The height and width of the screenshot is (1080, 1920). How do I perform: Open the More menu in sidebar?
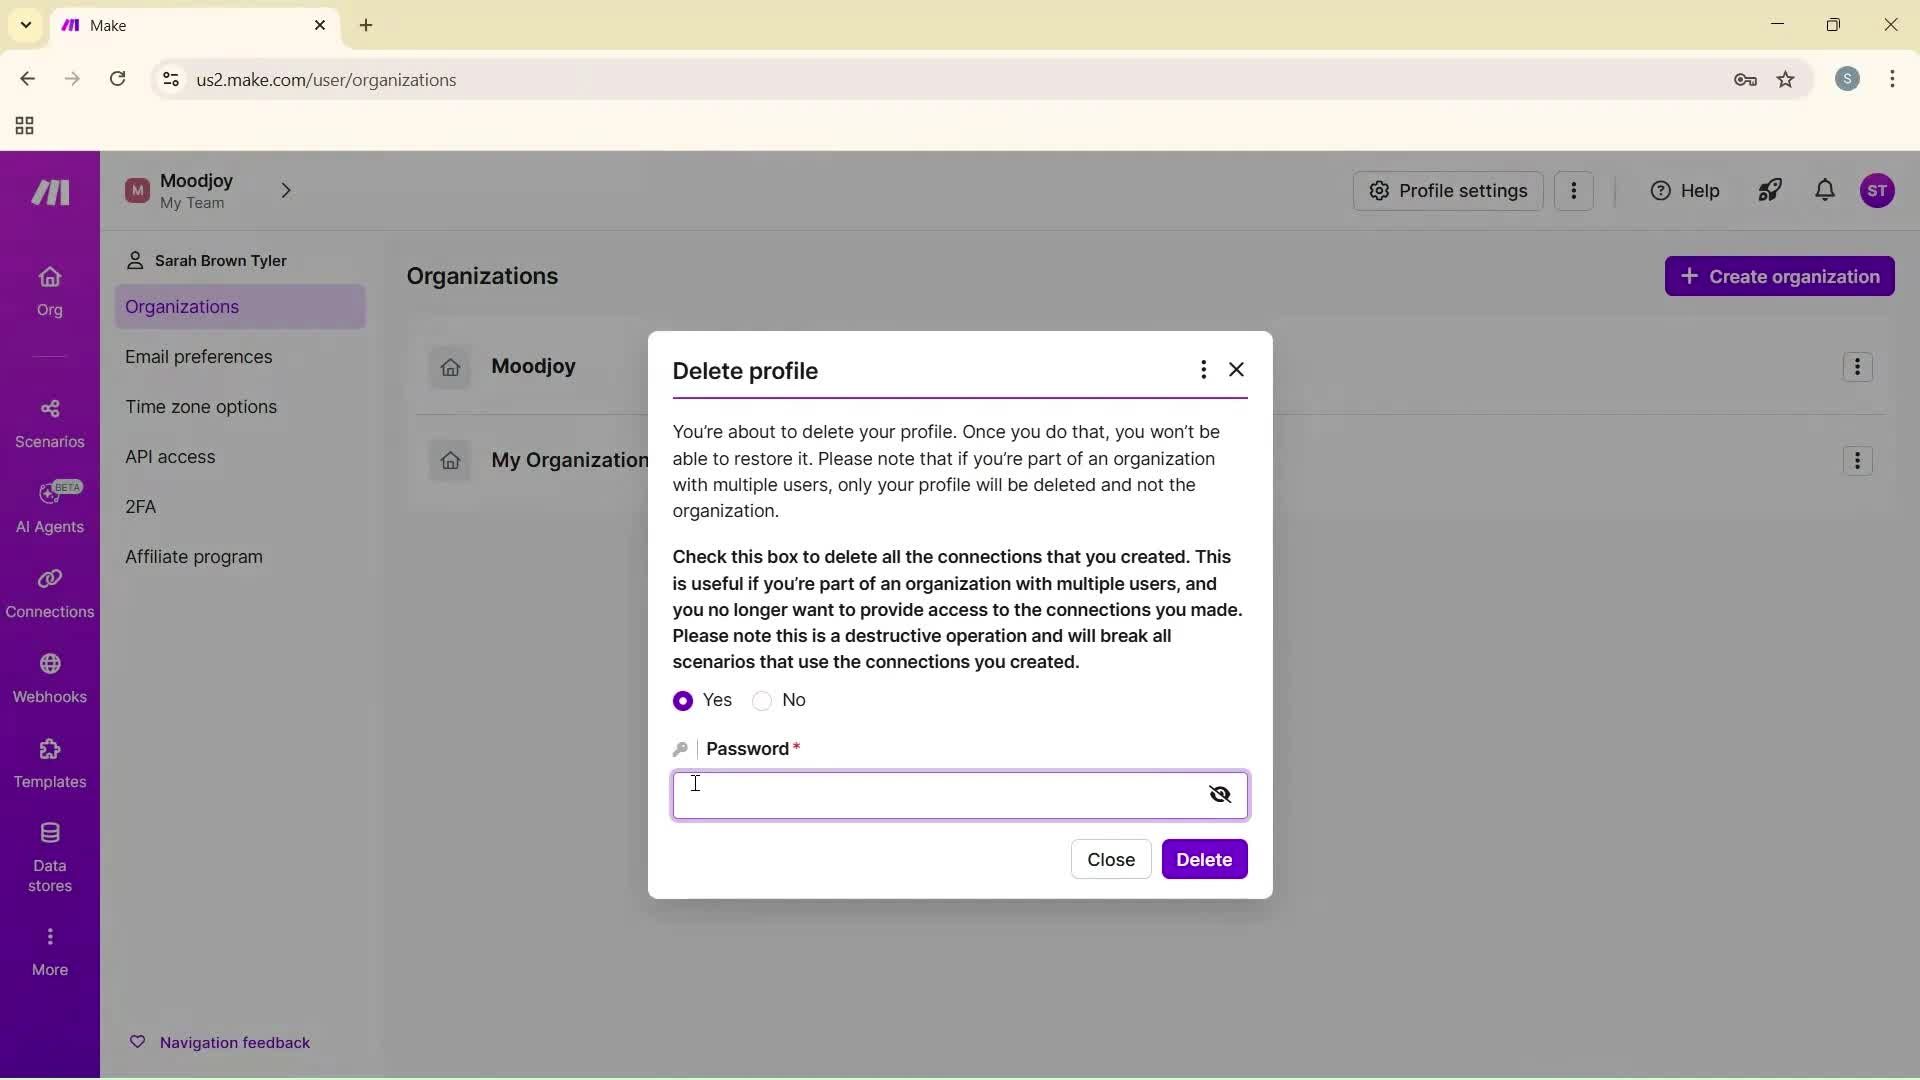coord(49,951)
